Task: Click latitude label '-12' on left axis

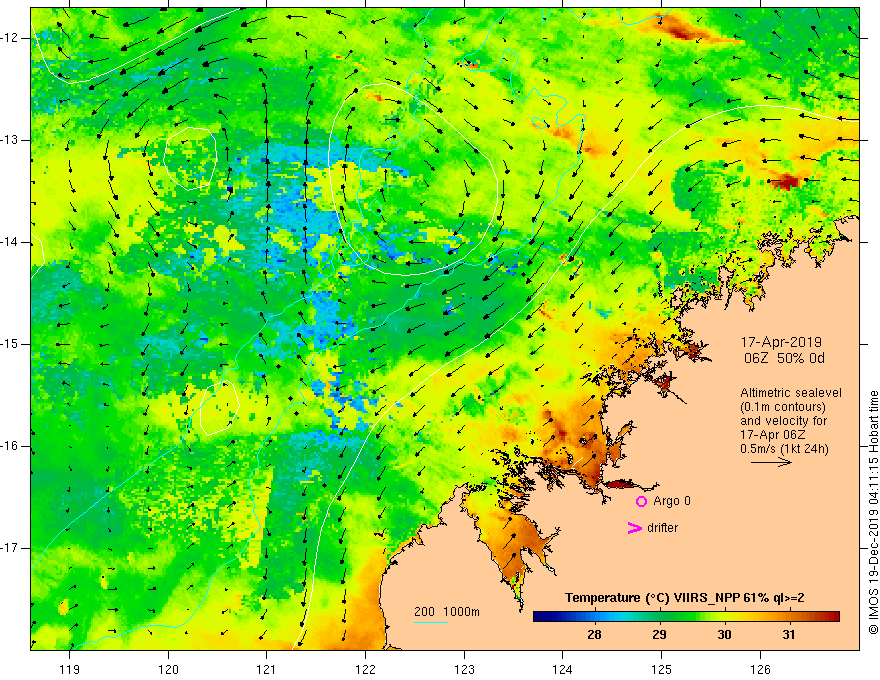Action: pyautogui.click(x=11, y=38)
